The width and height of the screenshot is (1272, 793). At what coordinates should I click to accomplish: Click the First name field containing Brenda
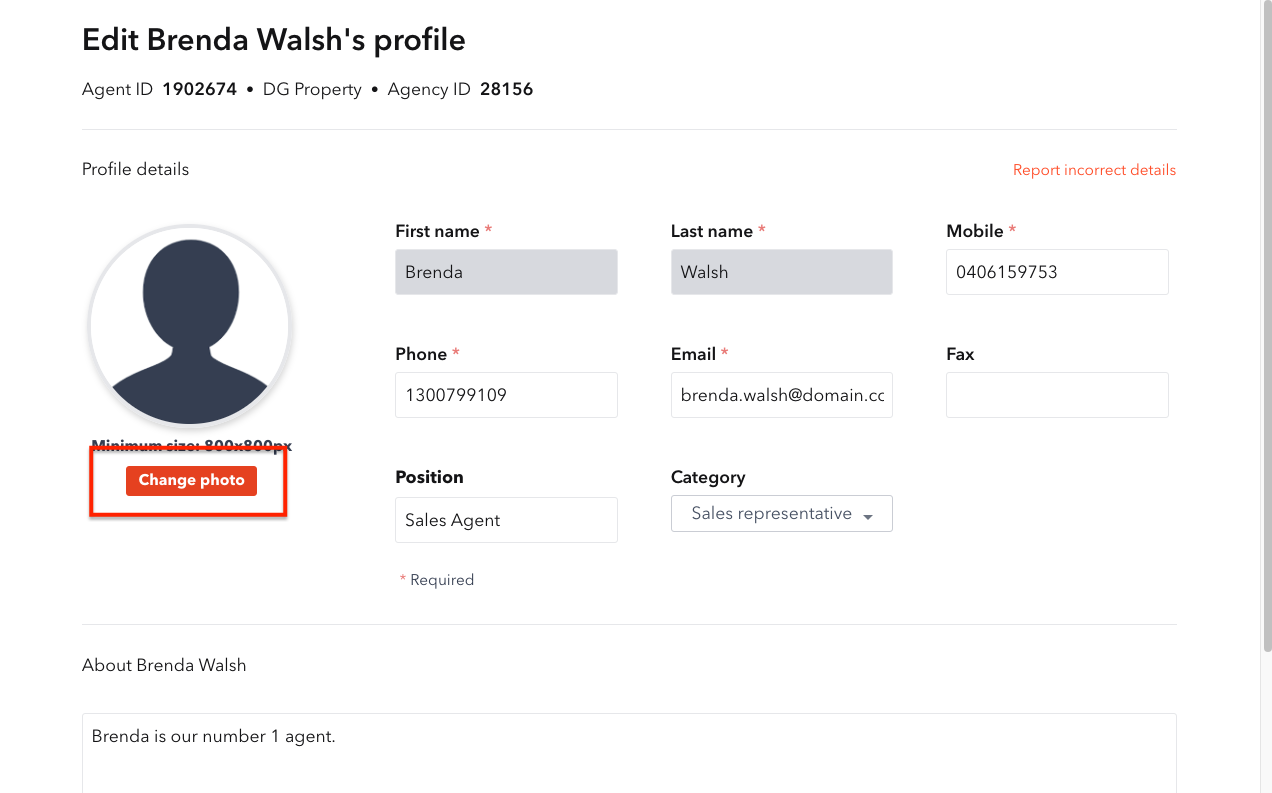(506, 272)
